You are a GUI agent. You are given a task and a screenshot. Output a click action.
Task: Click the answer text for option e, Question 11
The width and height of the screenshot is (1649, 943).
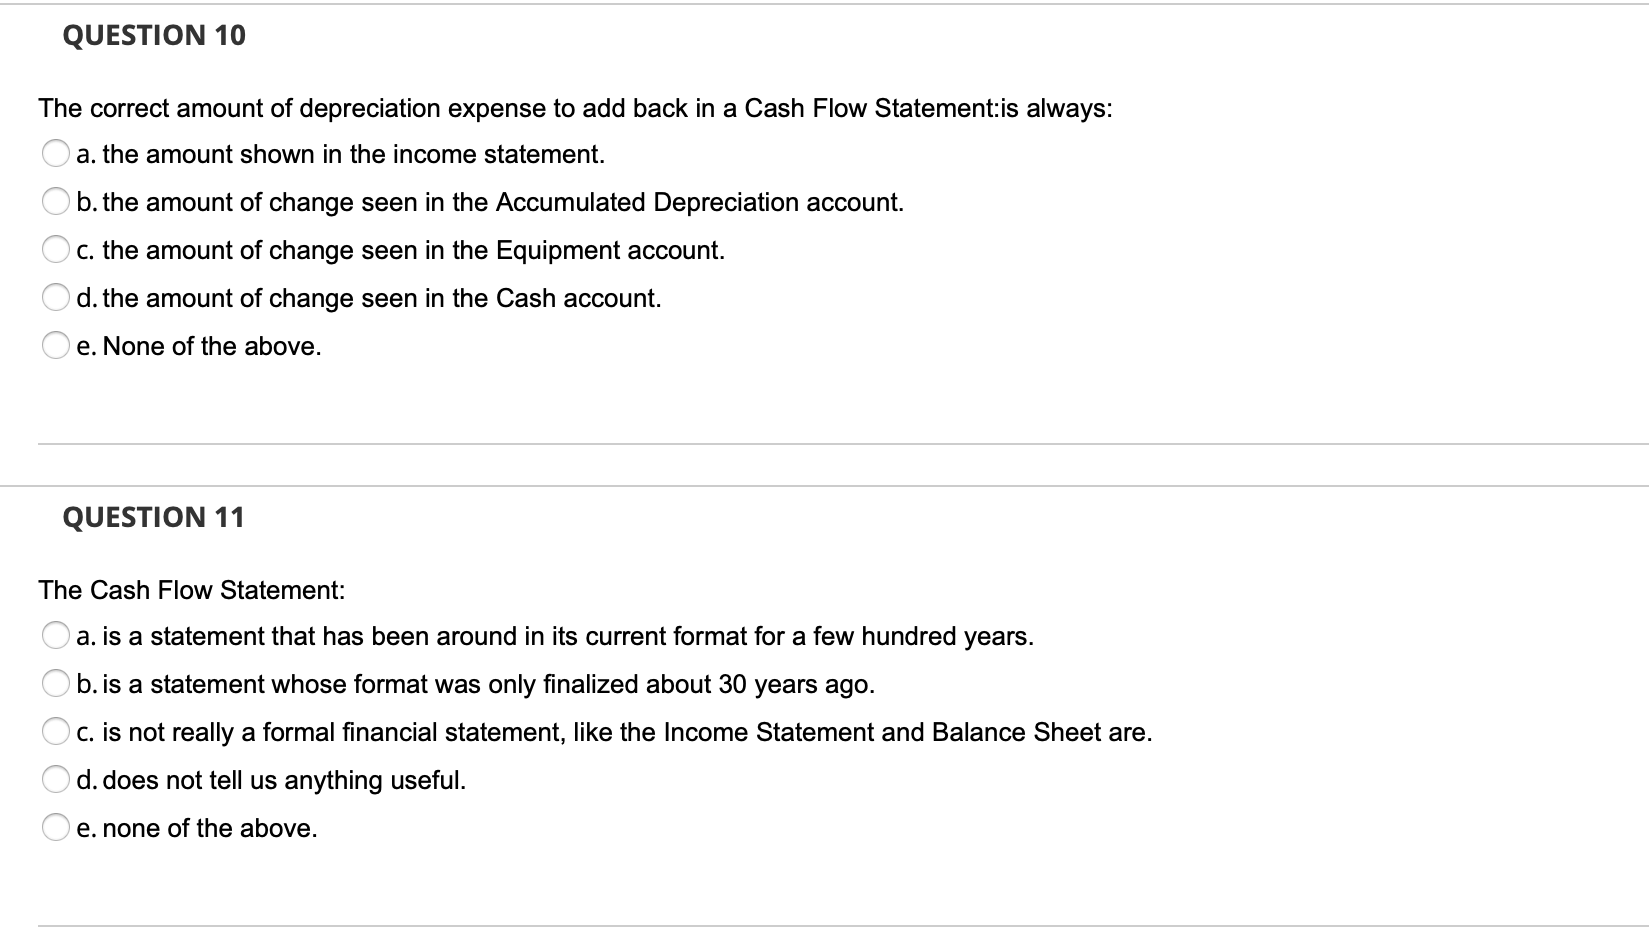tap(197, 827)
